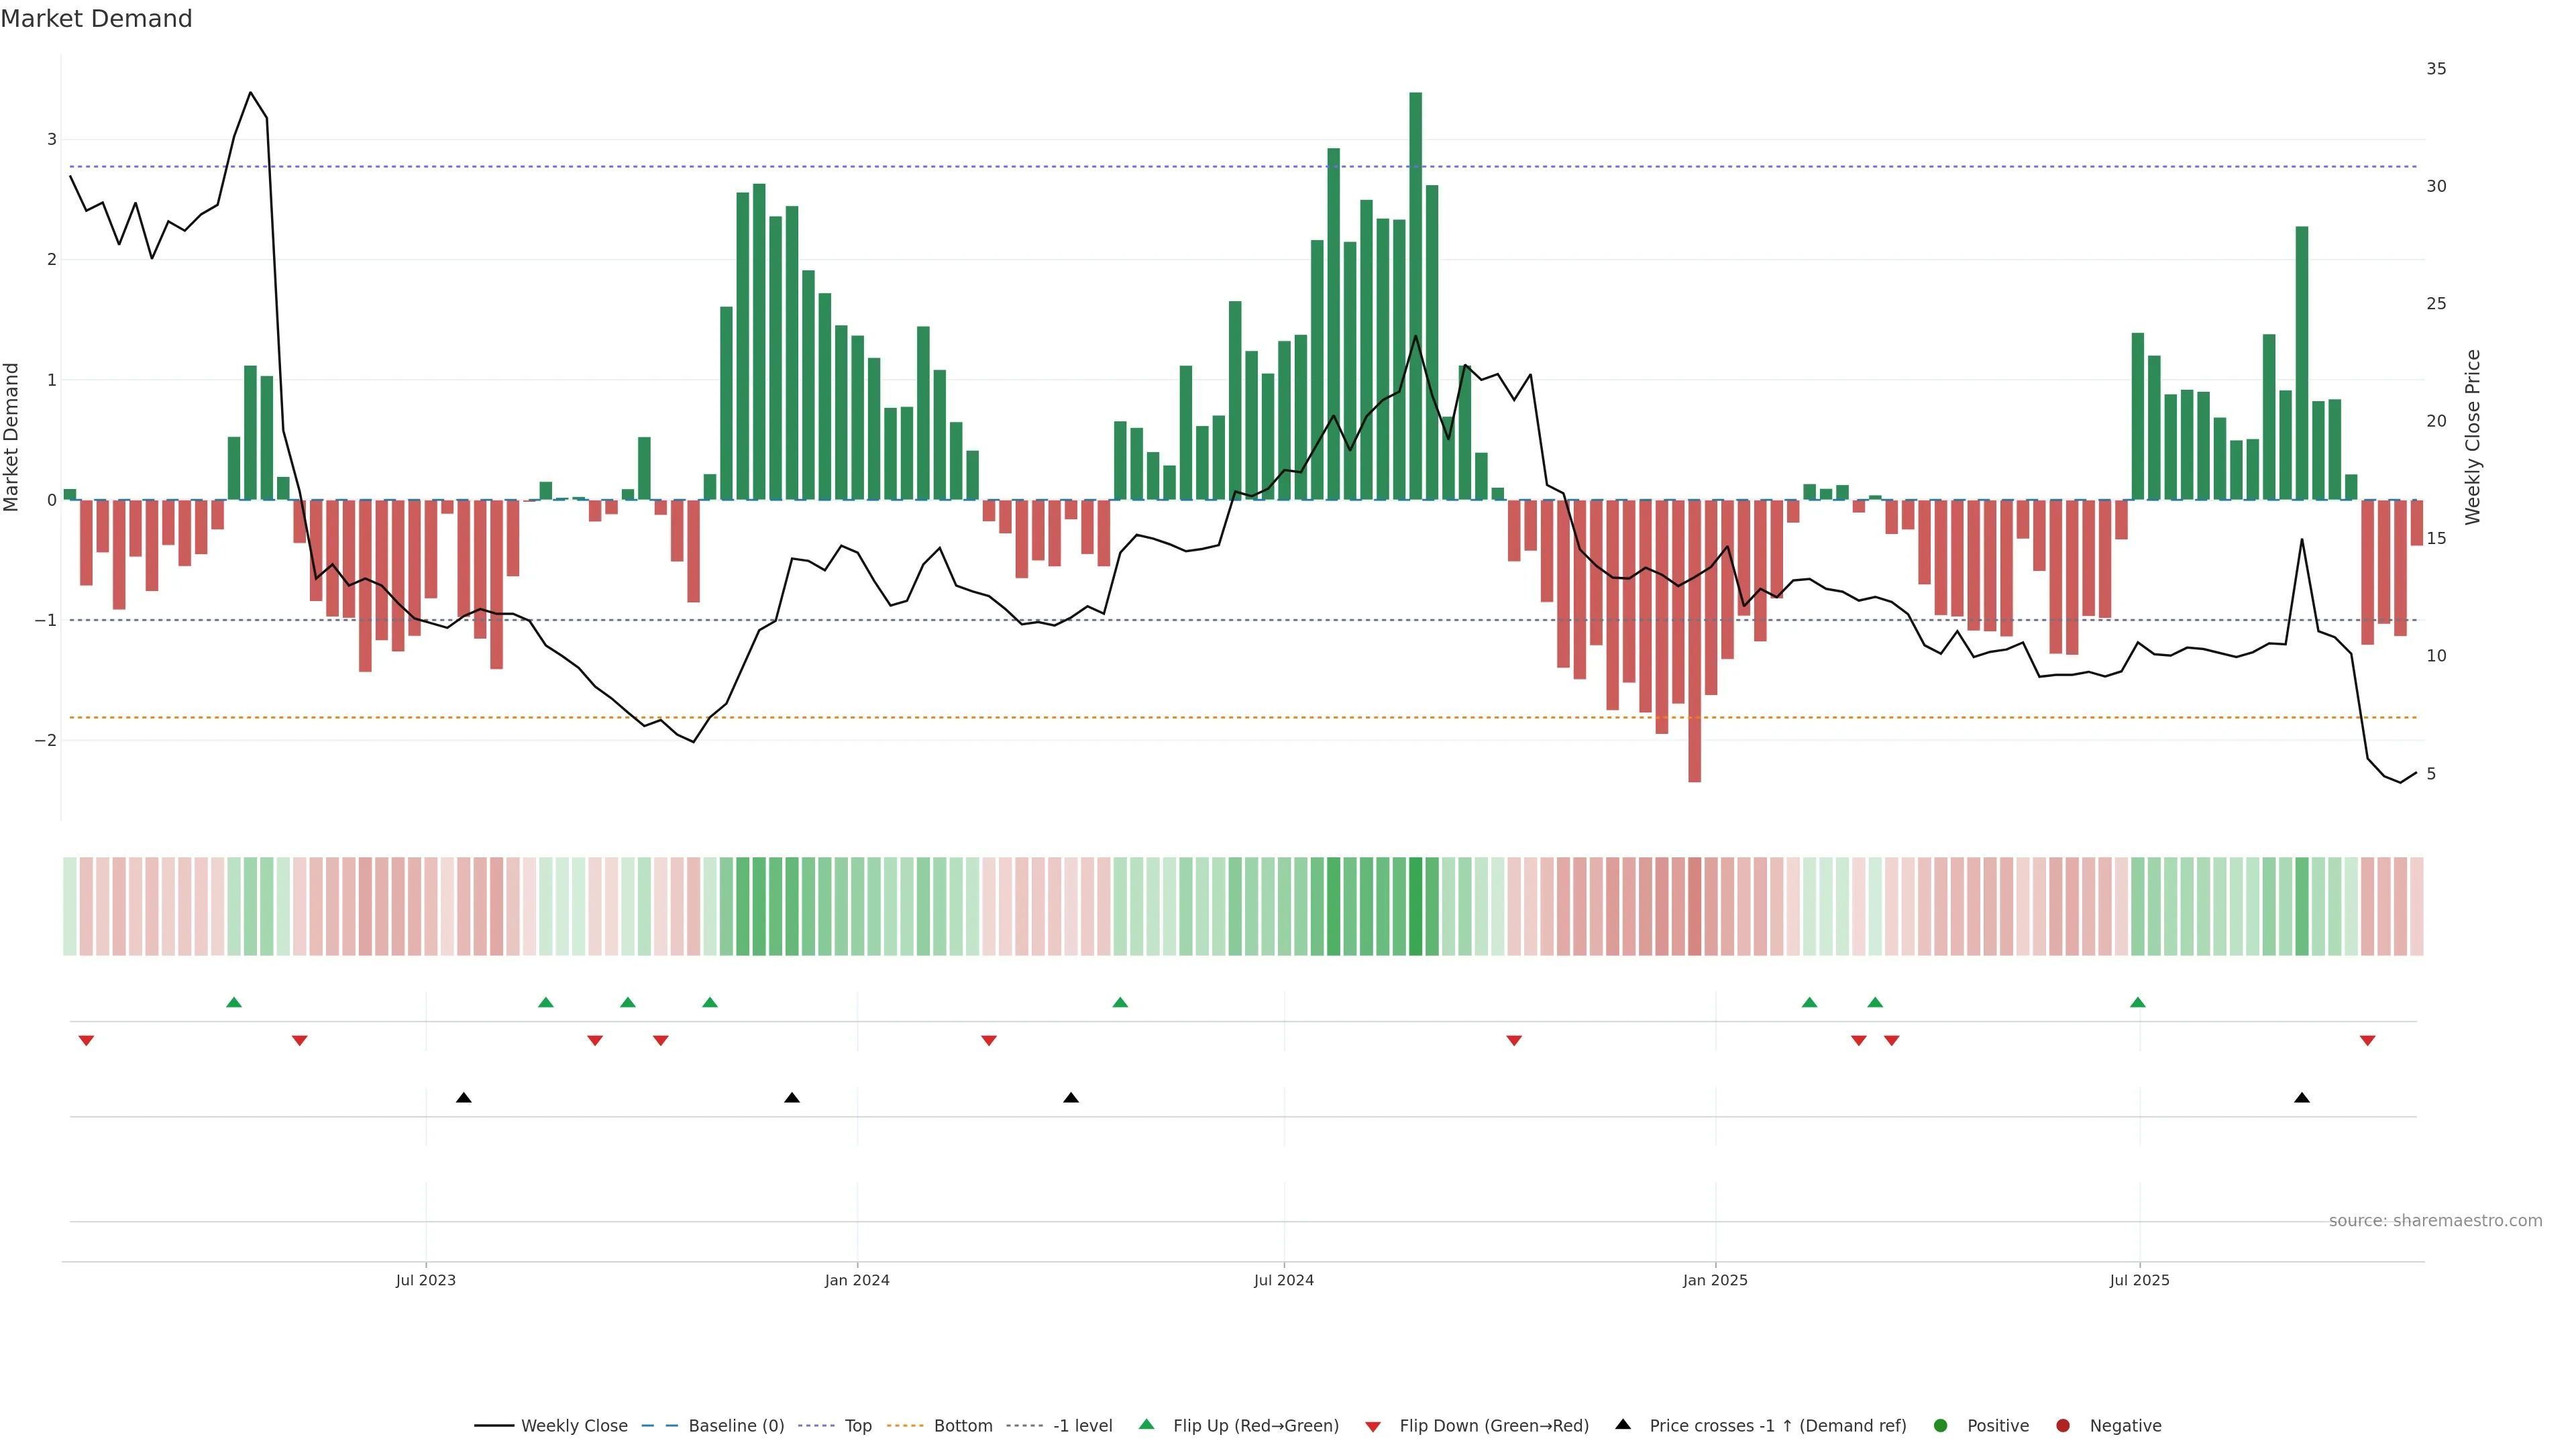2576x1449 pixels.
Task: Click the green Flip Up legend triangle
Action: 1147,1424
